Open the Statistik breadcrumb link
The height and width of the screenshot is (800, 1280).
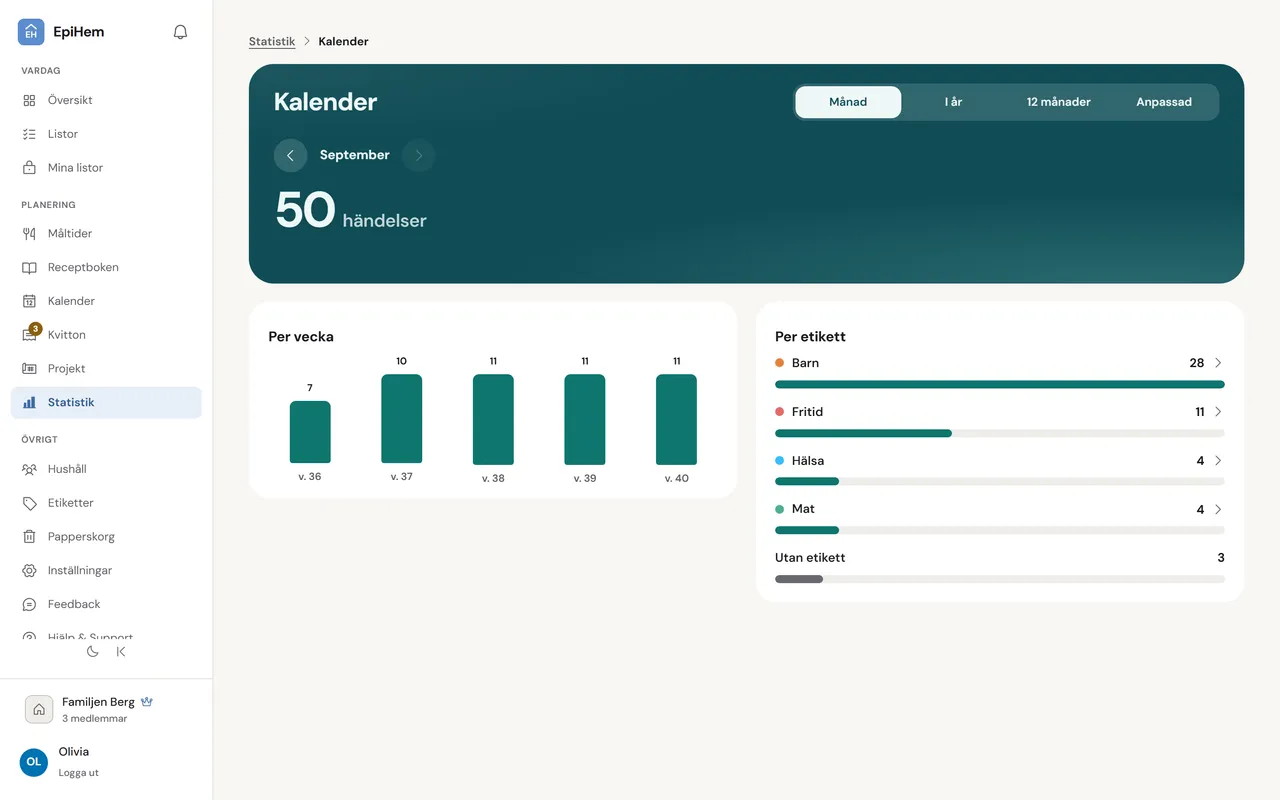coord(272,42)
